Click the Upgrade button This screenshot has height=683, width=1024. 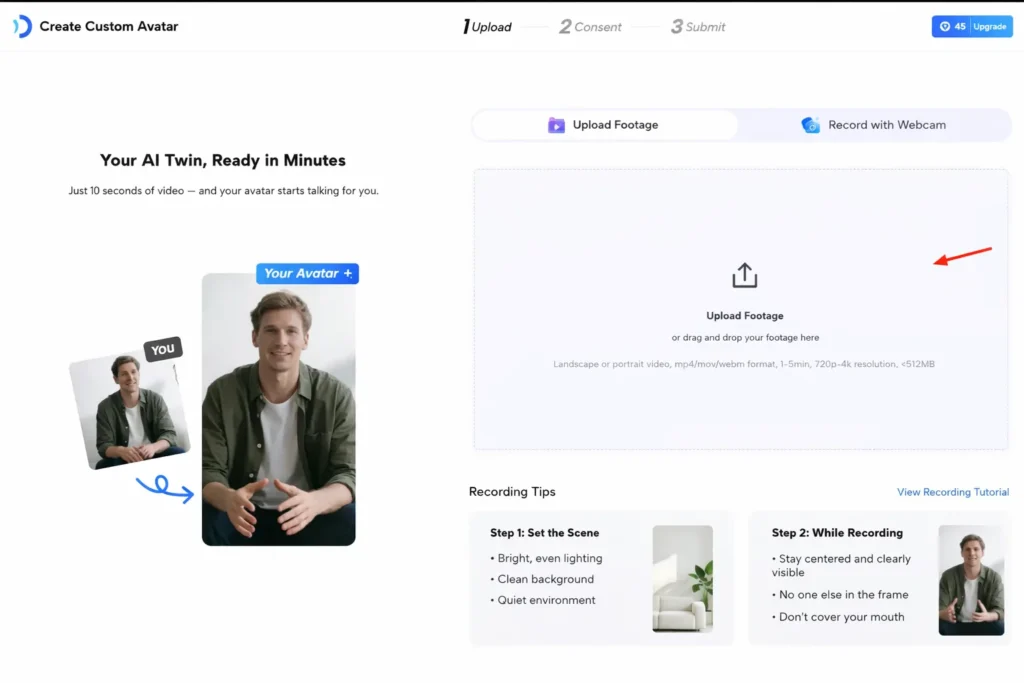pos(989,27)
